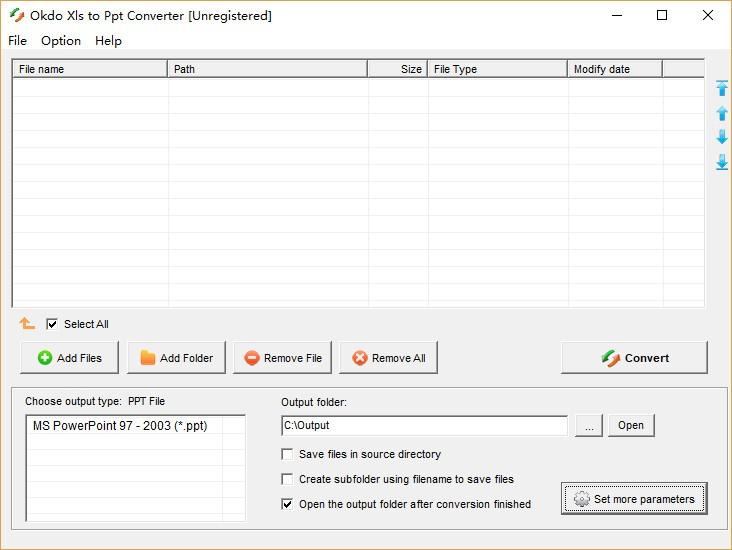Click the Remove File button

pos(282,358)
